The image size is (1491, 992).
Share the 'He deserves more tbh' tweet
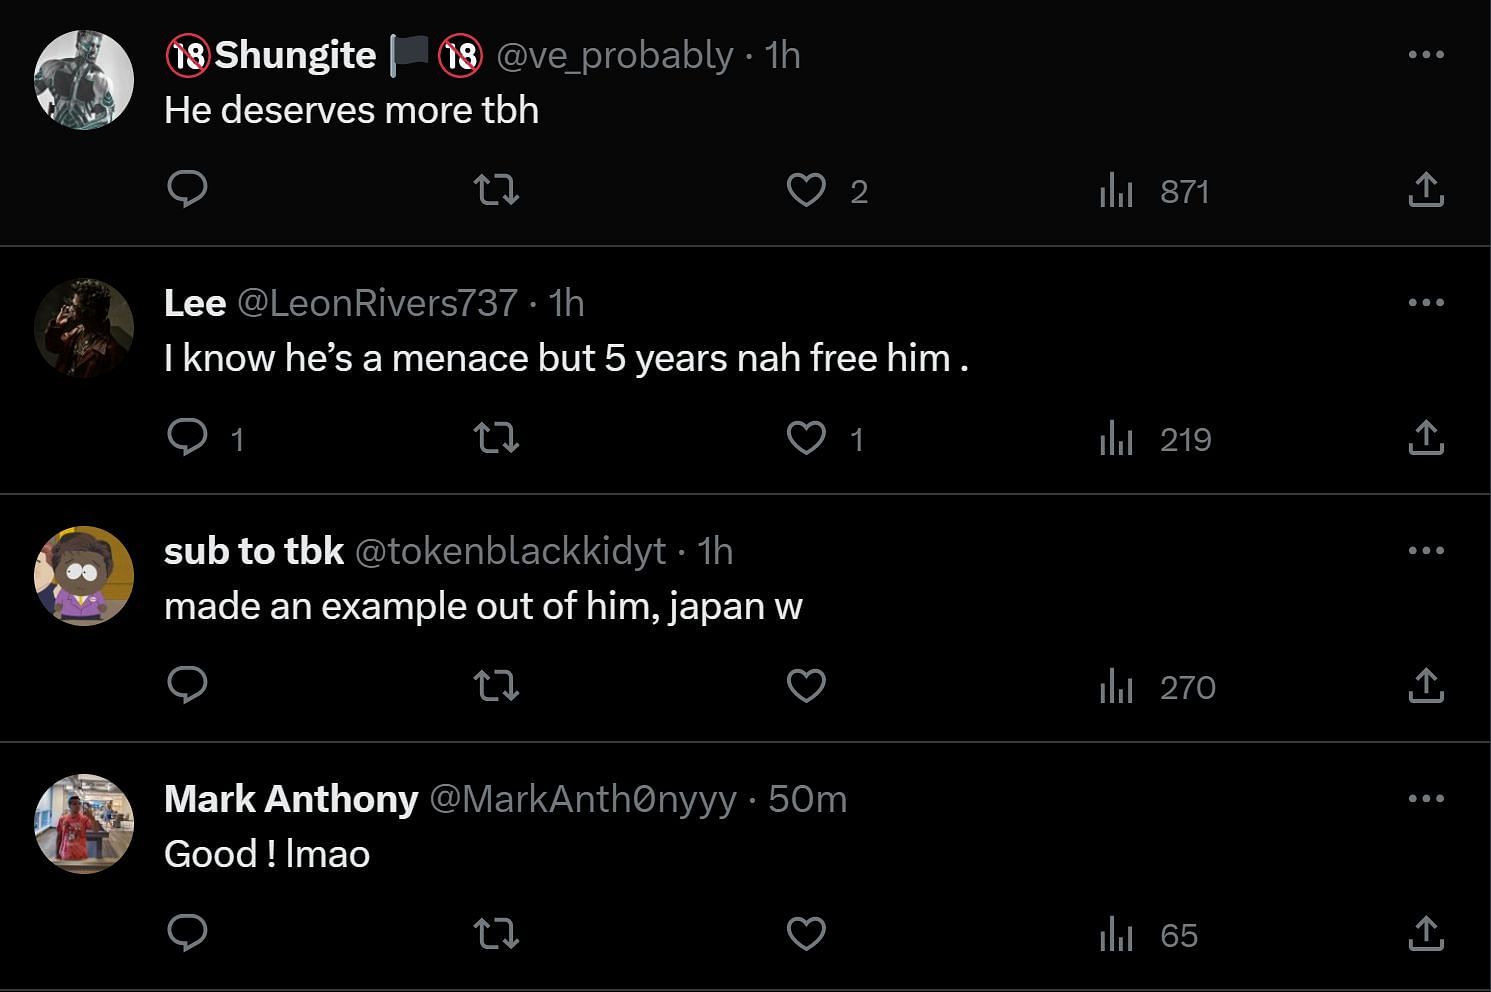point(1426,190)
